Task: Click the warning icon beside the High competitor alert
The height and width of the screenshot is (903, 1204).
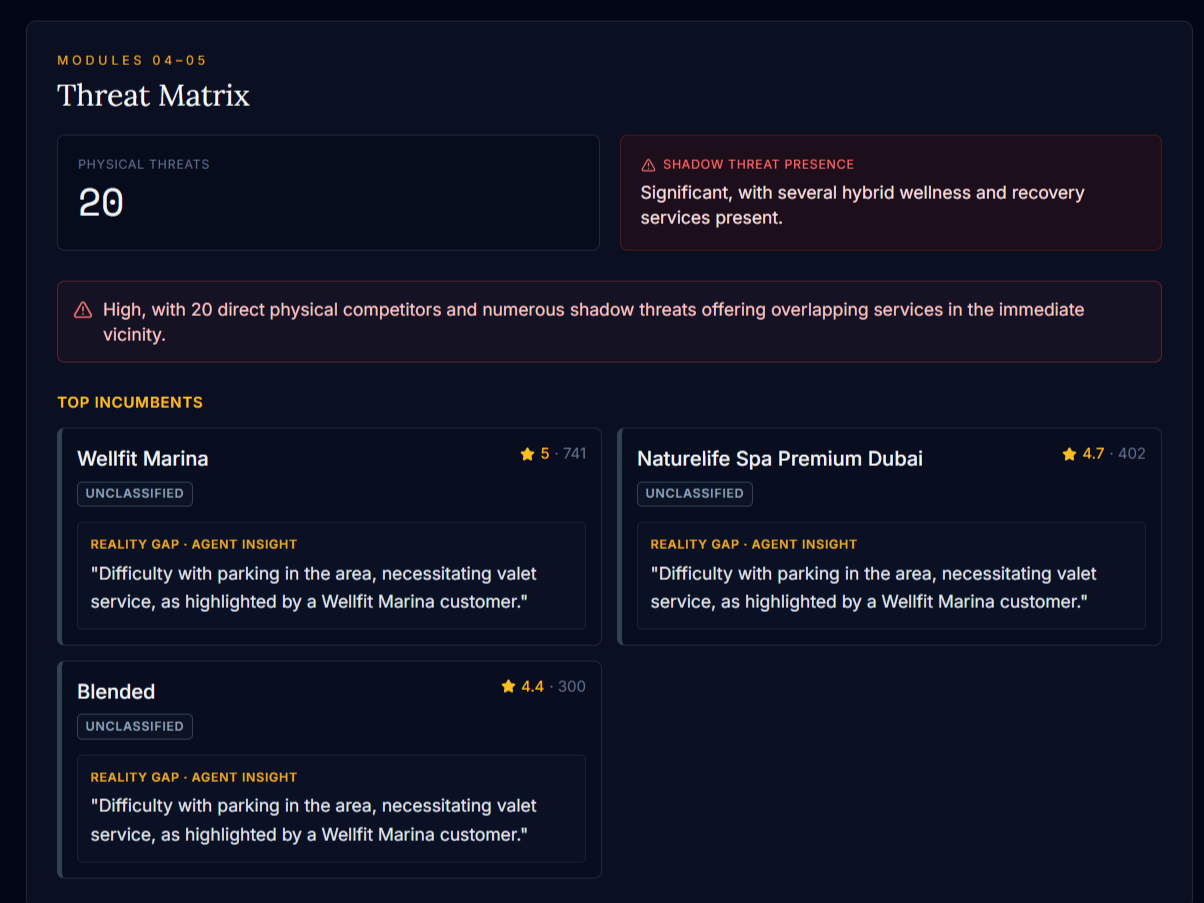Action: [x=83, y=310]
